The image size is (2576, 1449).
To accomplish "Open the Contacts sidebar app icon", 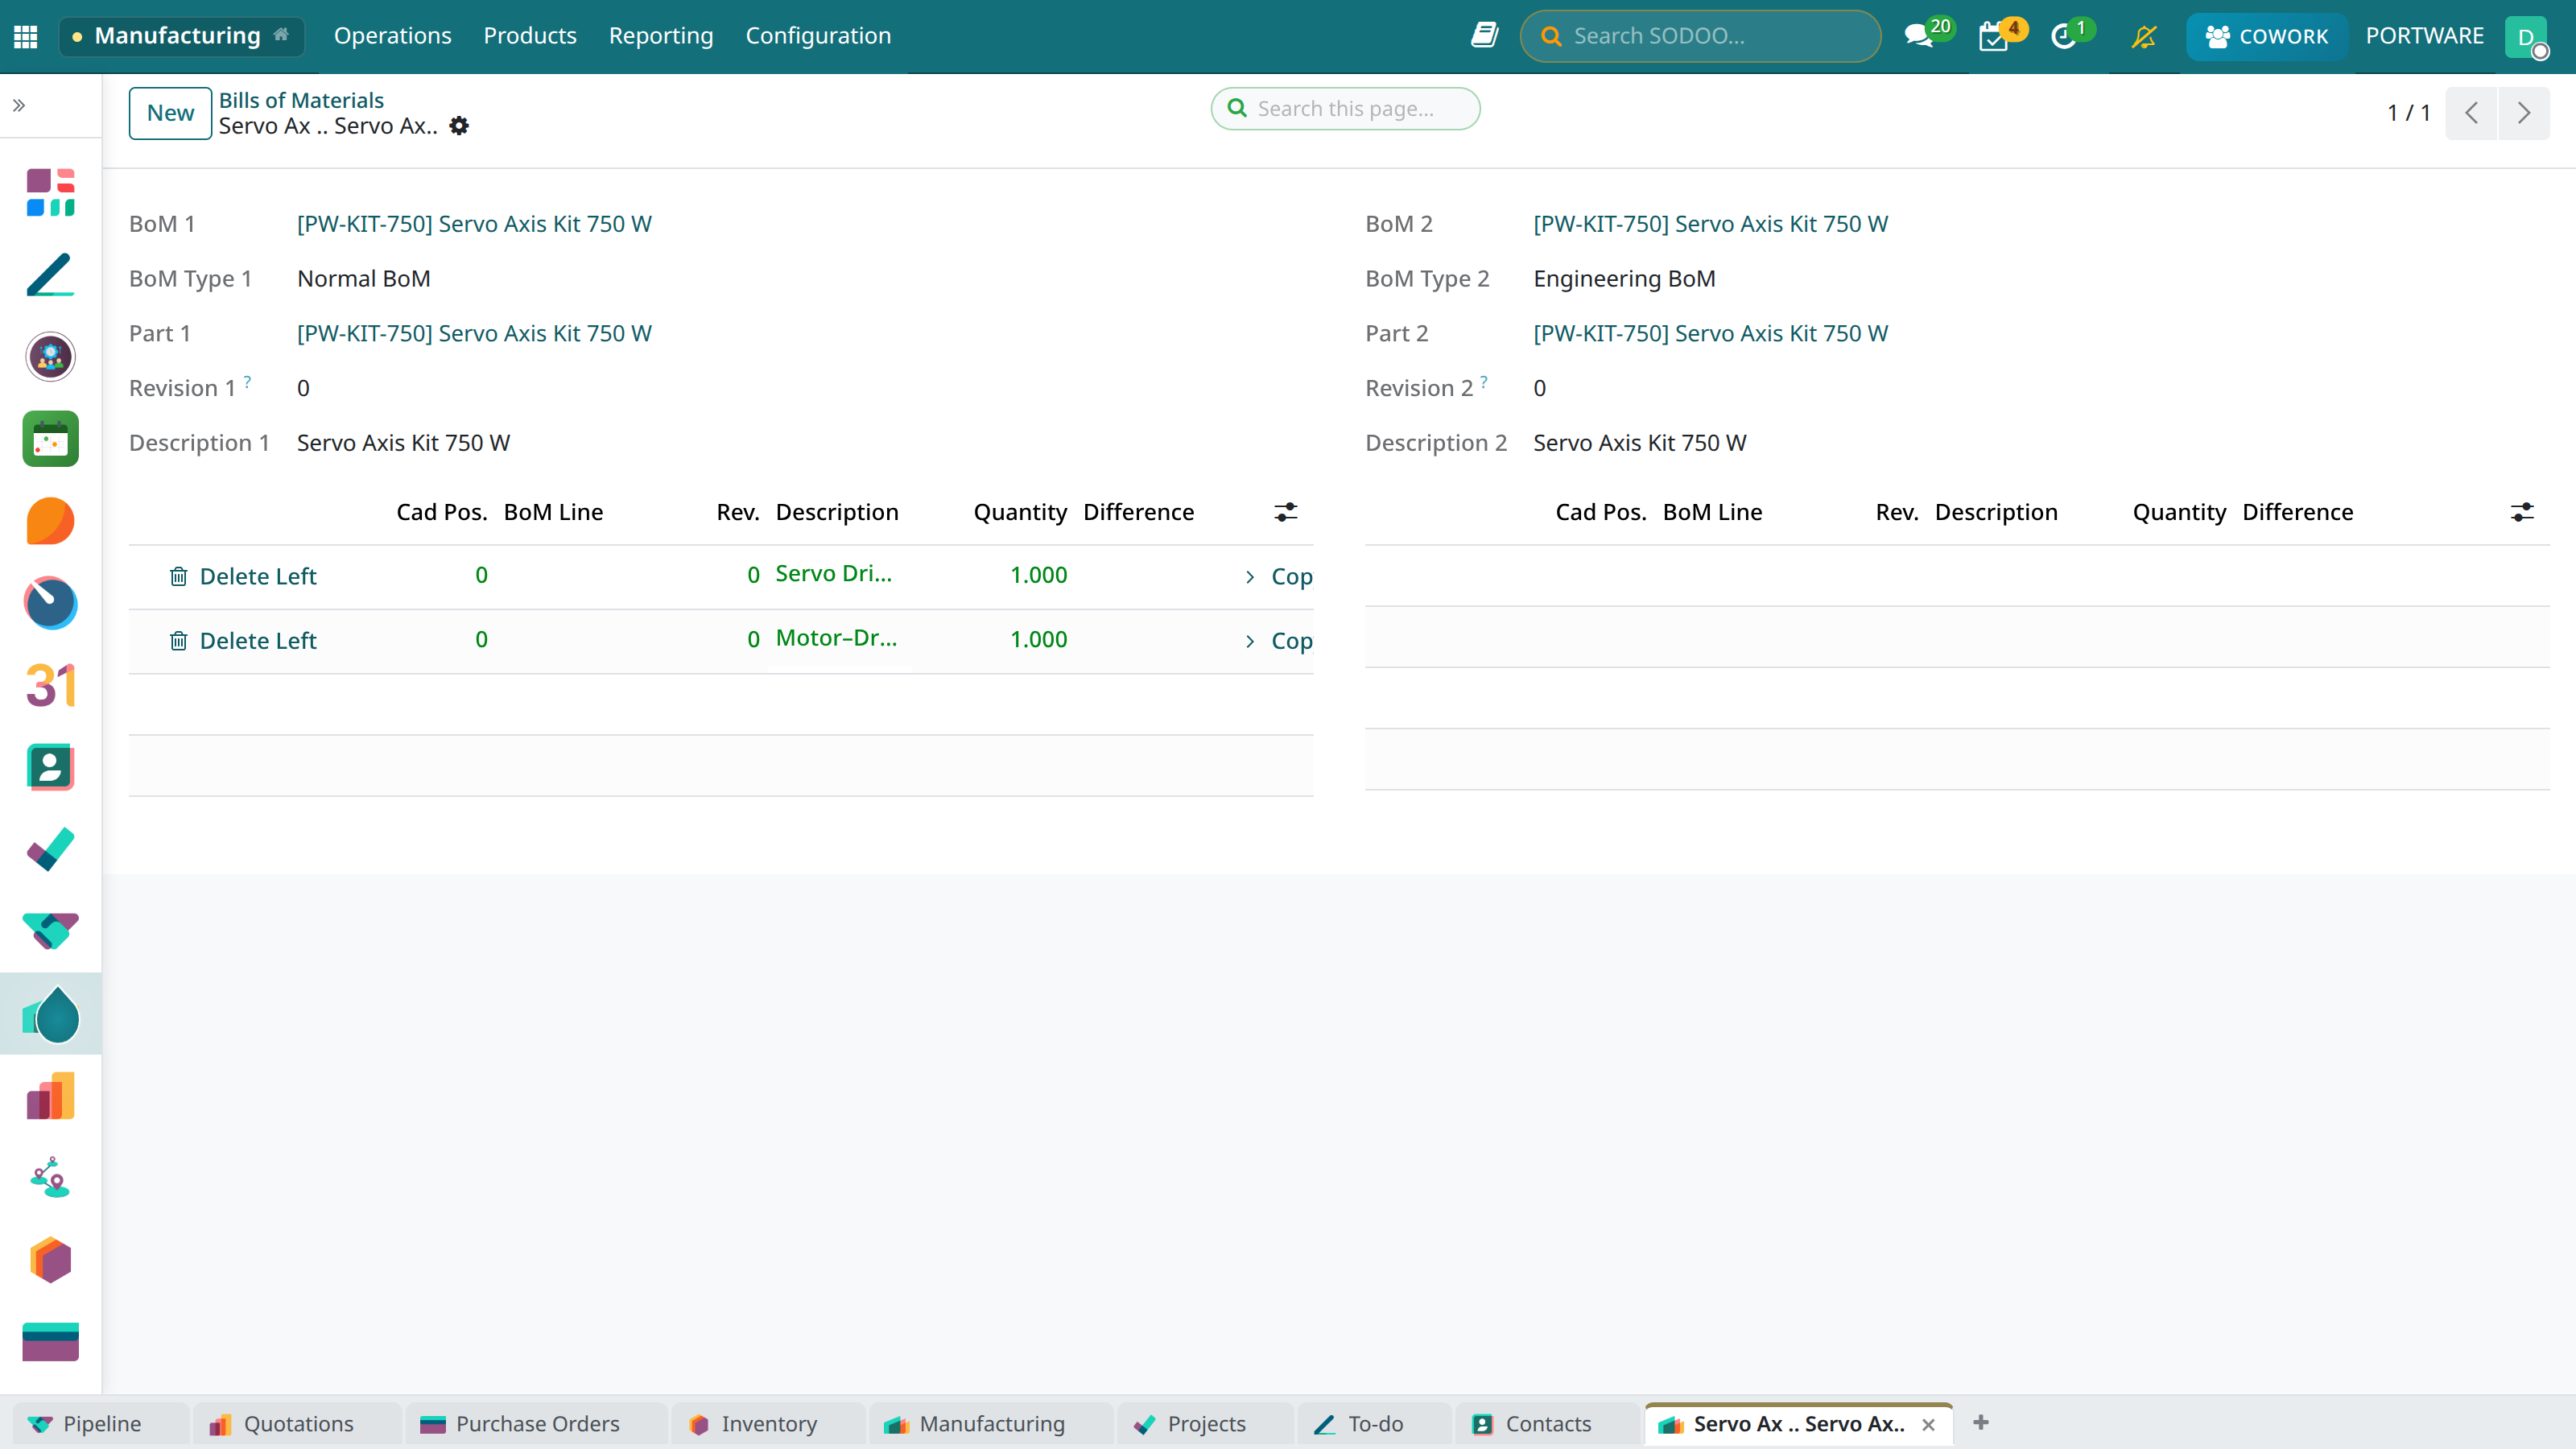I will click(x=50, y=767).
